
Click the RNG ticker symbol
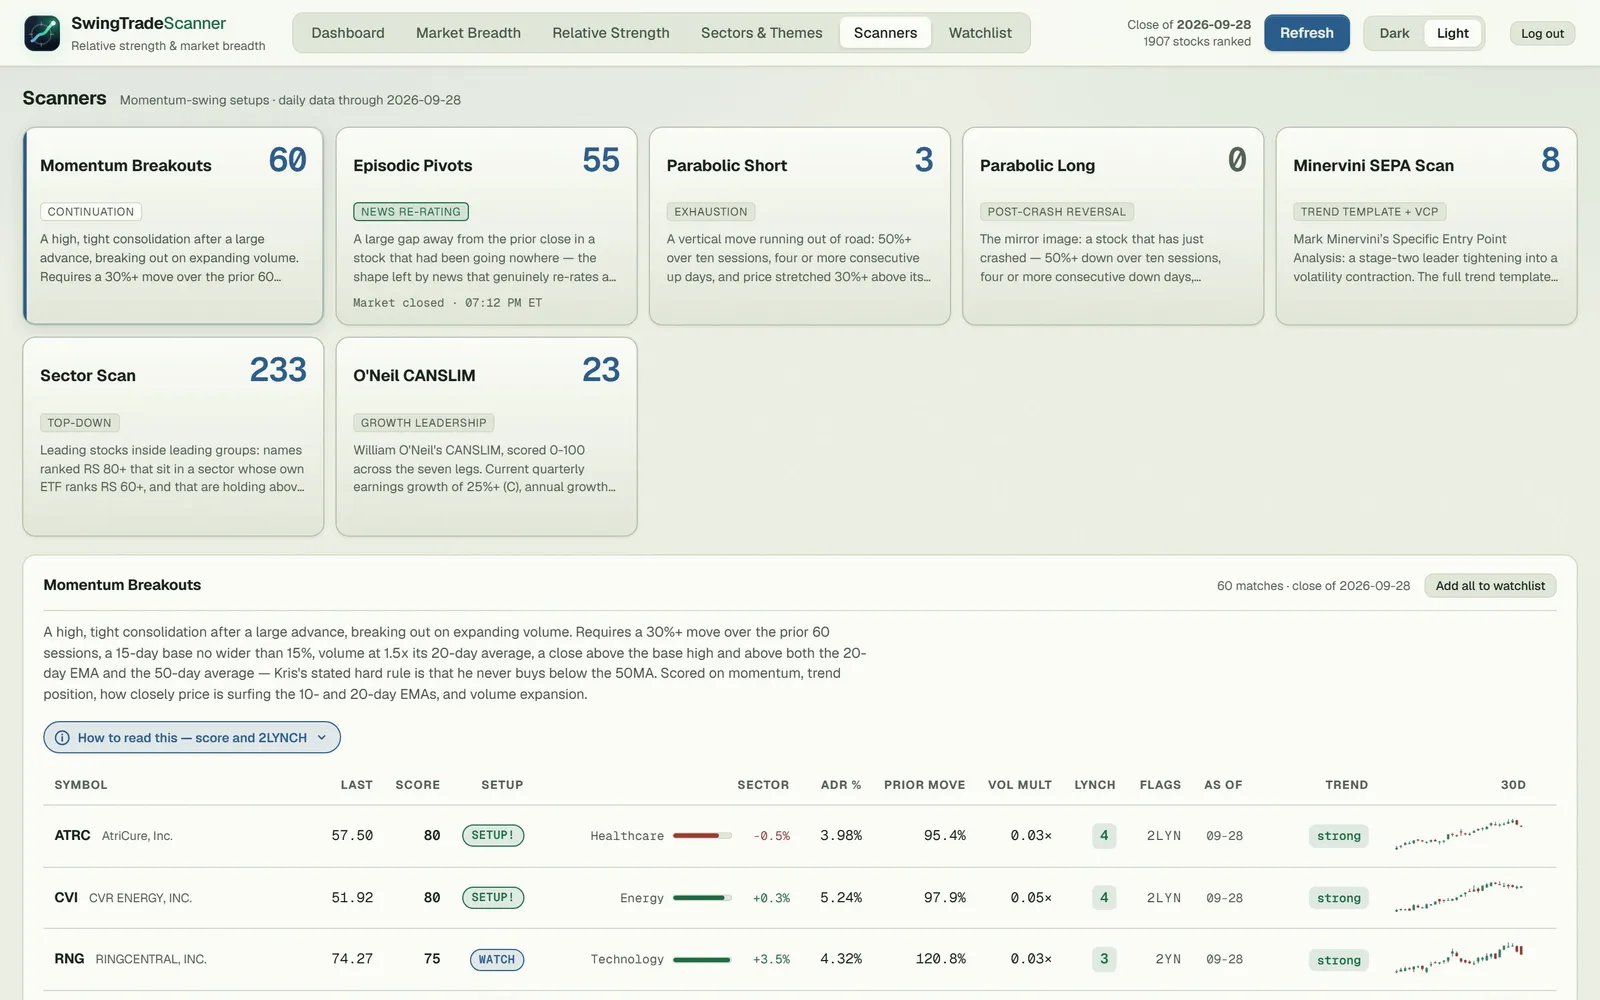pos(69,959)
